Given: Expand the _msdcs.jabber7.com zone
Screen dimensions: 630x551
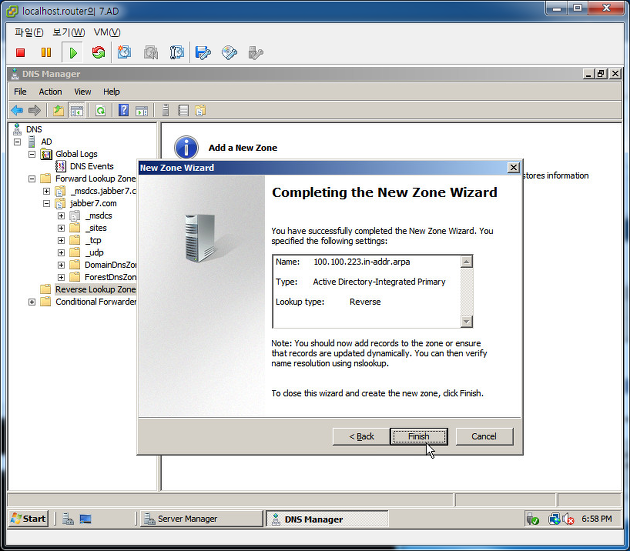Looking at the screenshot, I should 46,191.
